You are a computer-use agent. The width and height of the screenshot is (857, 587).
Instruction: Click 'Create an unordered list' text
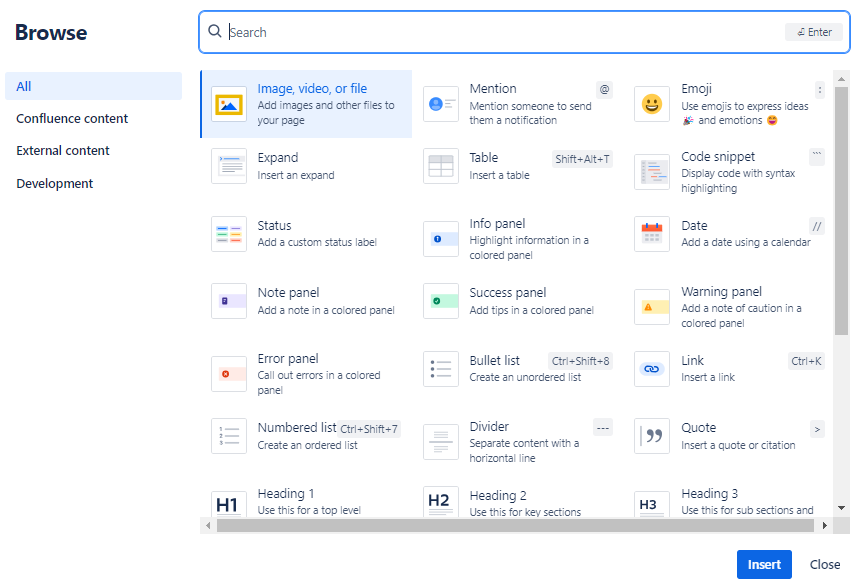pyautogui.click(x=525, y=377)
